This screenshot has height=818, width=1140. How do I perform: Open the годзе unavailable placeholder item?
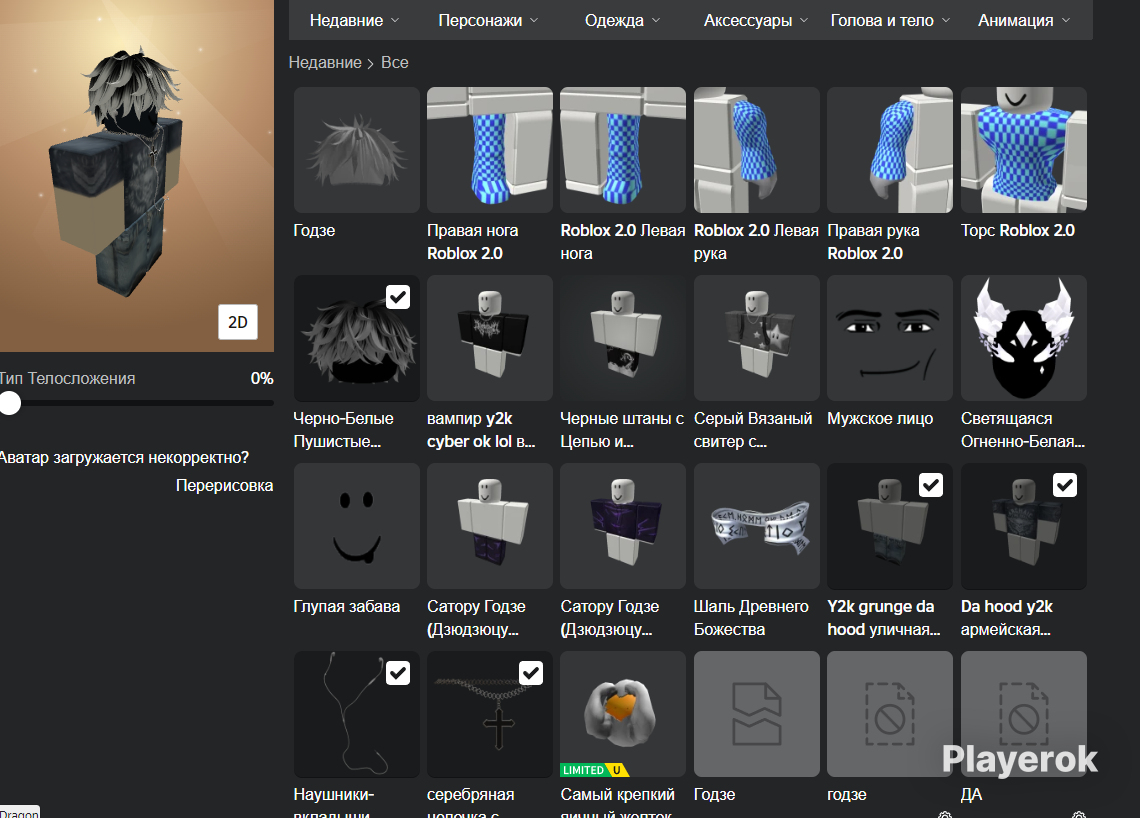click(890, 714)
